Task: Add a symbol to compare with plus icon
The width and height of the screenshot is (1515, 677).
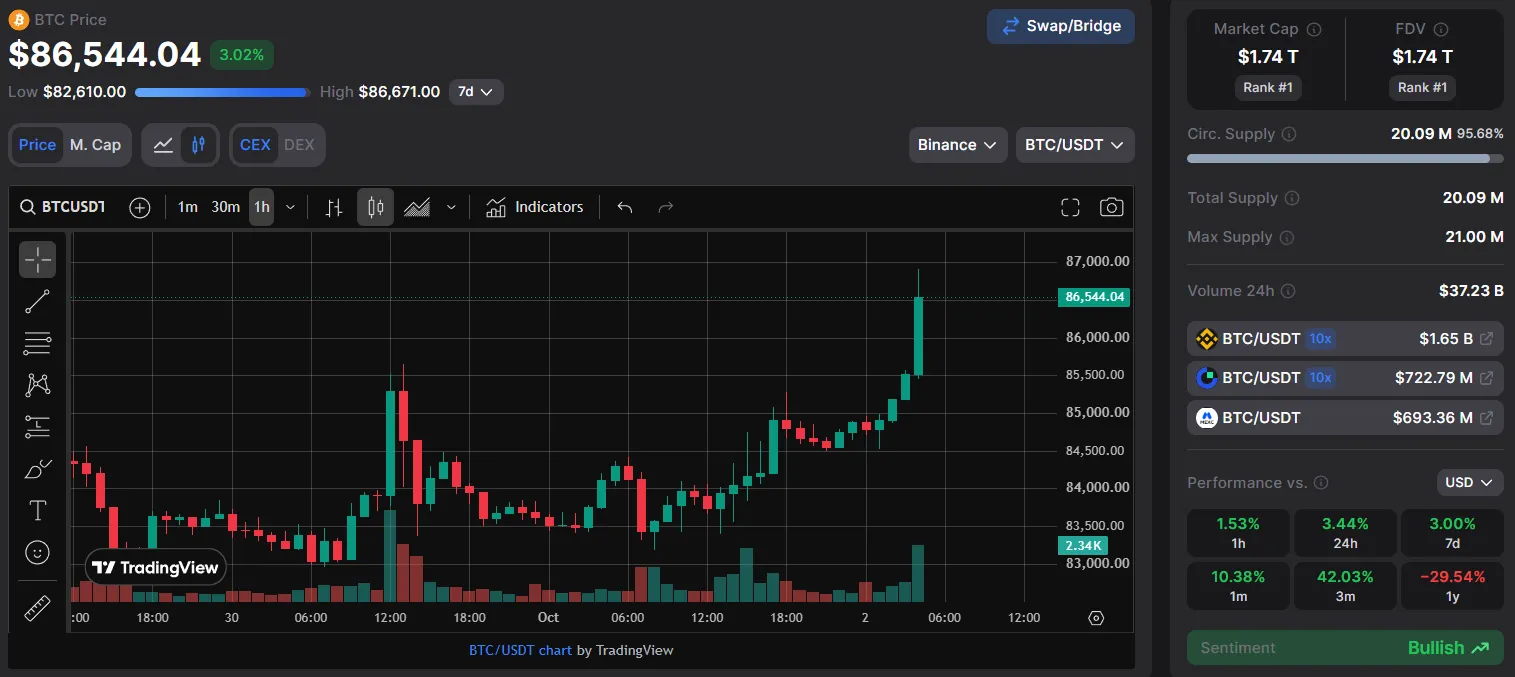Action: pos(140,207)
